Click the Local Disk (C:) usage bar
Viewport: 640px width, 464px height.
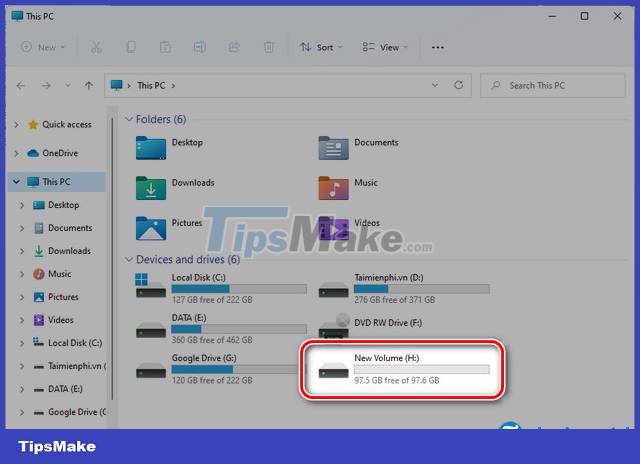[239, 289]
